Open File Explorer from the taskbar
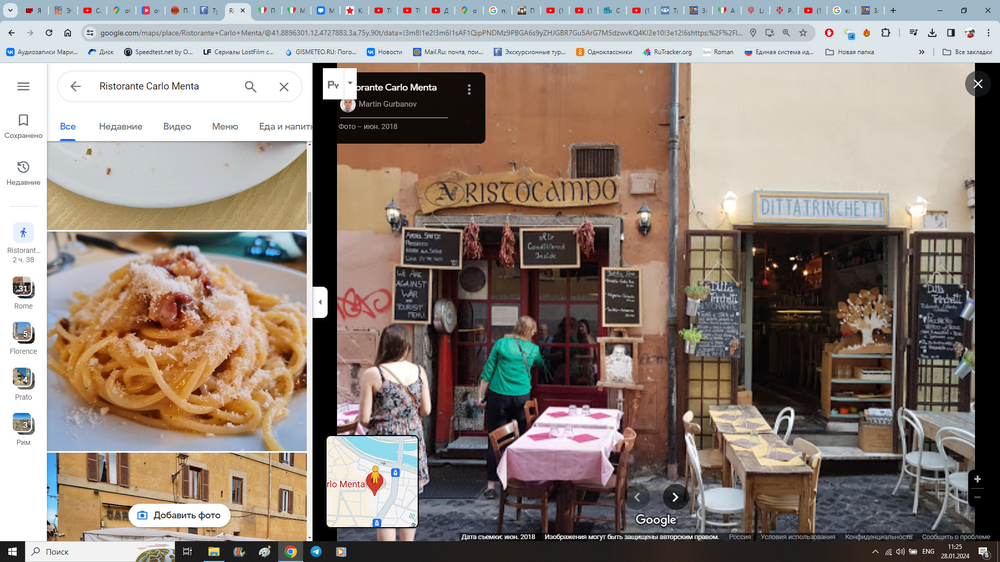 214,552
